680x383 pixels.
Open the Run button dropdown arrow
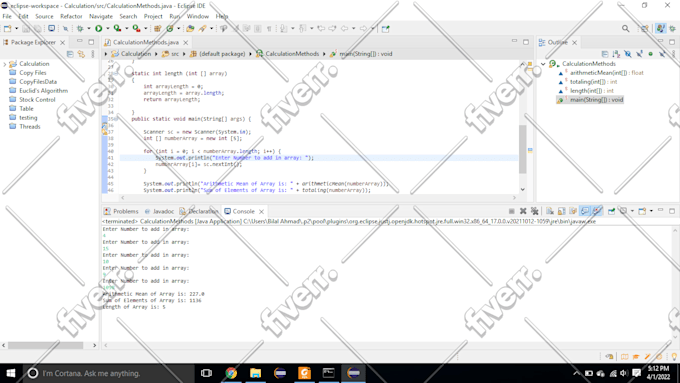pos(108,28)
